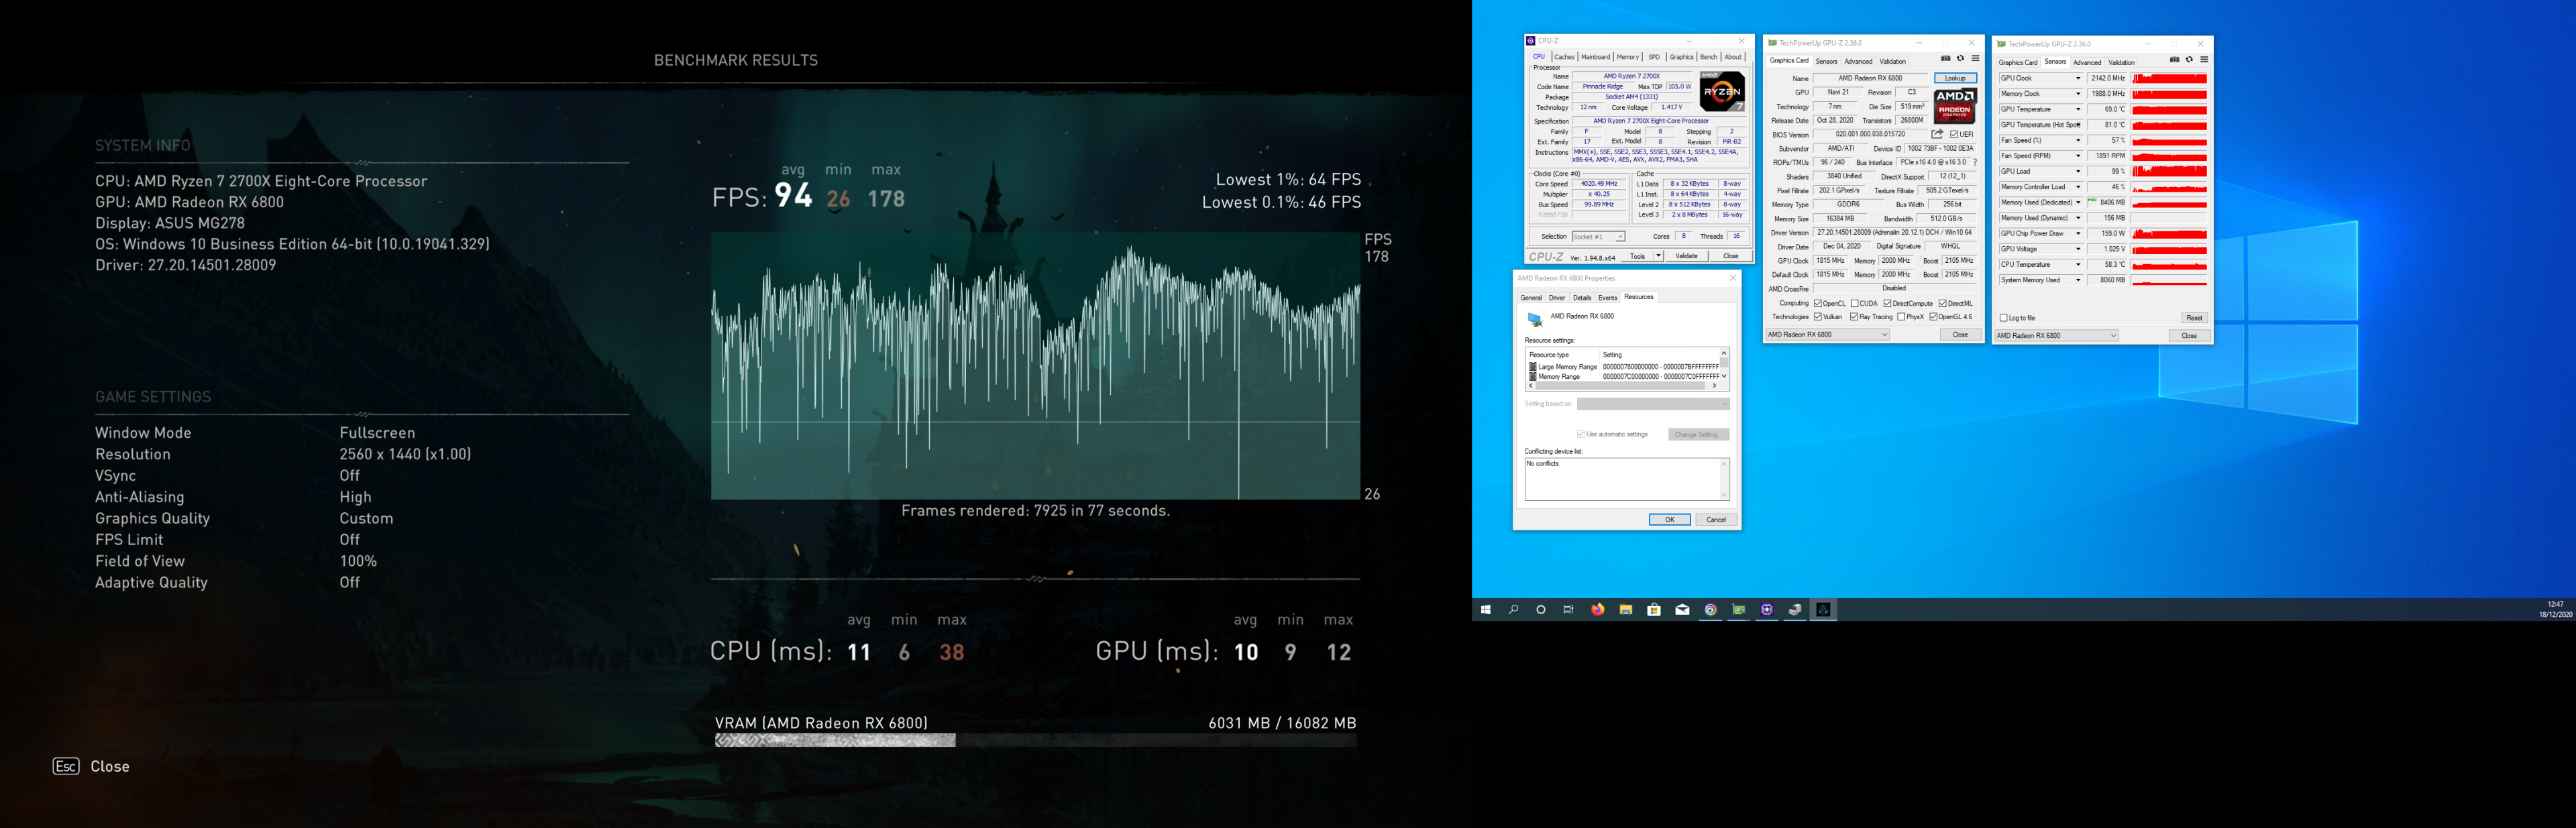
Task: Click the Lookup button in GPU-Z
Action: click(1955, 78)
